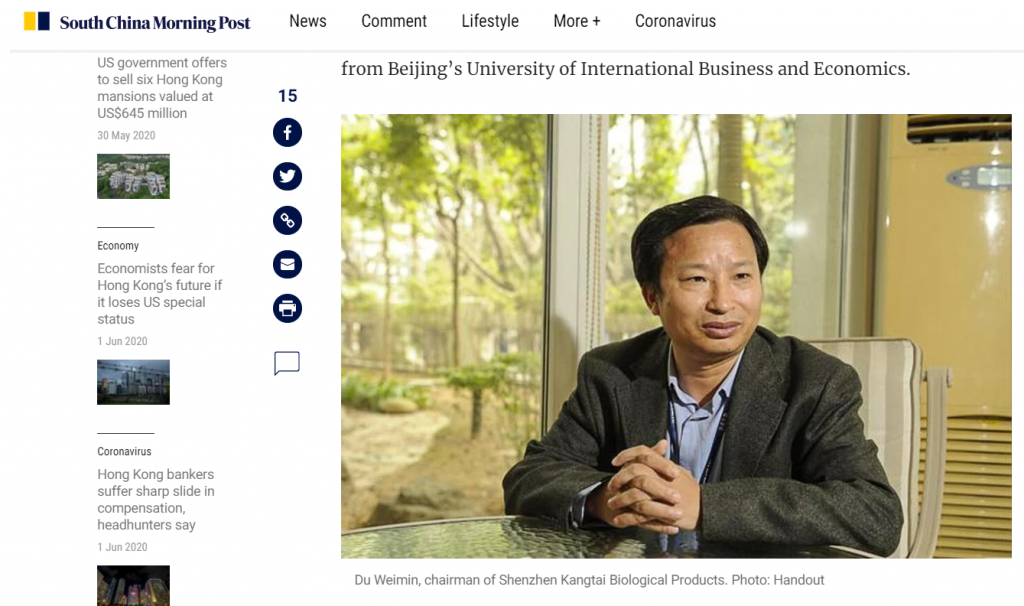Expand the More + menu
1024x606 pixels.
click(577, 21)
